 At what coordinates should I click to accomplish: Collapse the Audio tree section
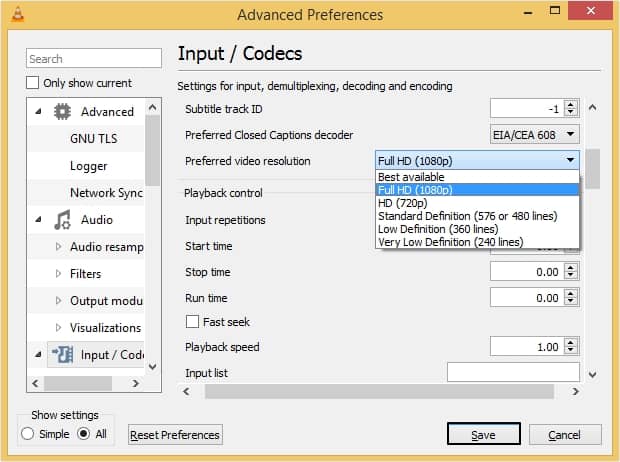pyautogui.click(x=38, y=220)
